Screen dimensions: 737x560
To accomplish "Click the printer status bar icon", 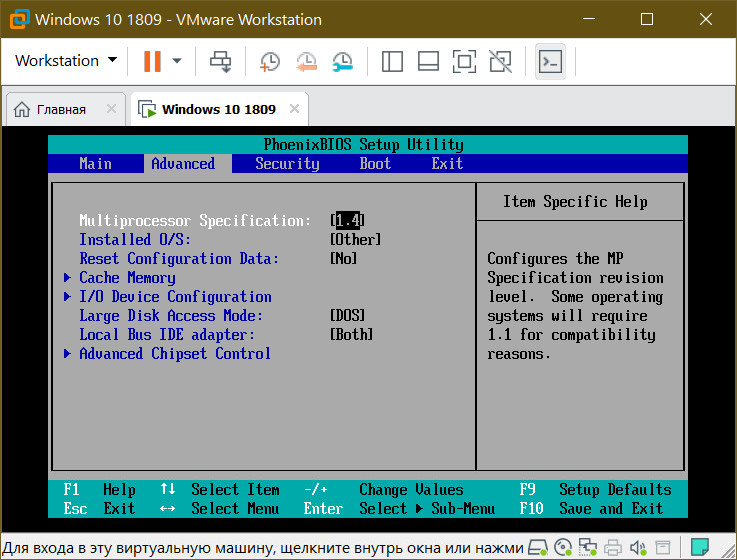I will click(x=612, y=547).
